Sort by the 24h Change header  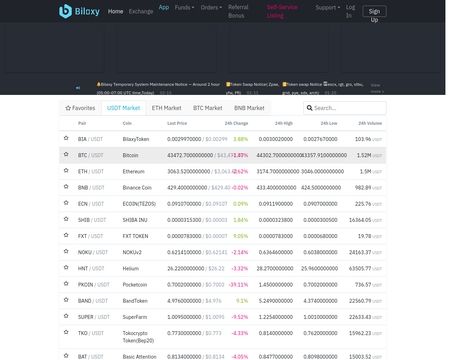pyautogui.click(x=236, y=123)
